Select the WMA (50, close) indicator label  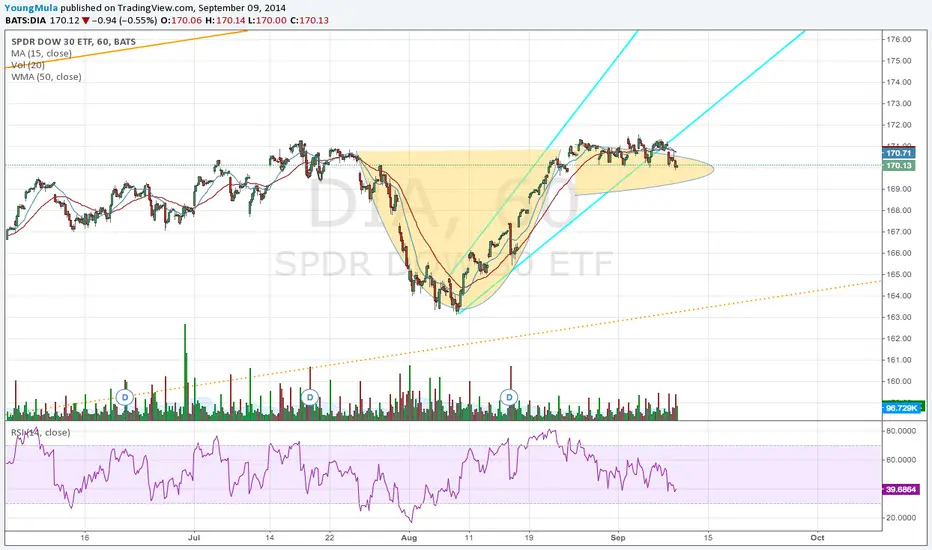[46, 77]
